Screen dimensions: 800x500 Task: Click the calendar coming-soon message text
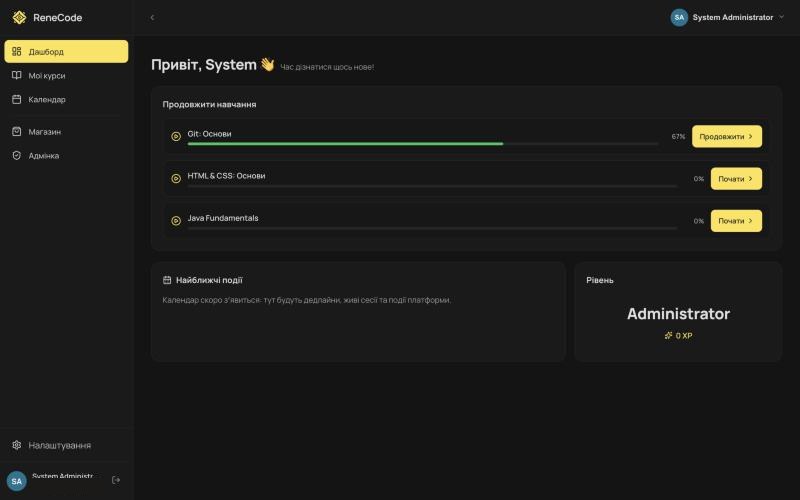click(x=307, y=300)
